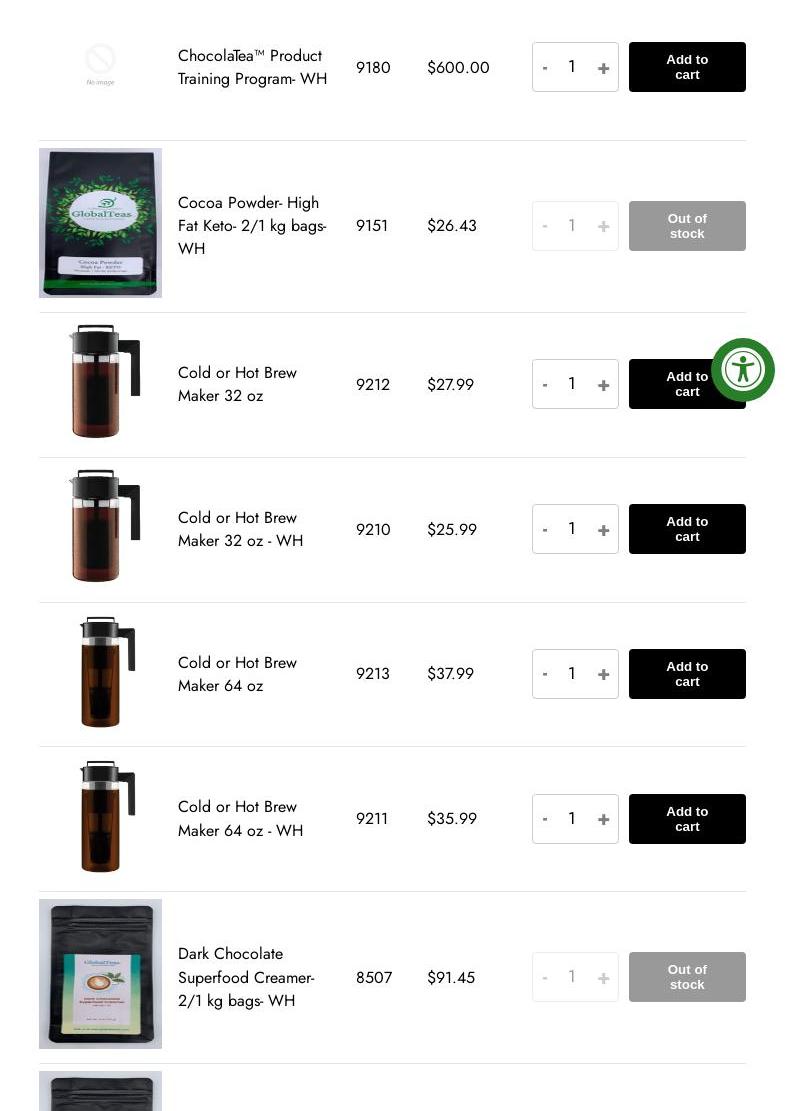
Task: Decrease quantity for Brew Maker 64 oz
Action: click(545, 674)
